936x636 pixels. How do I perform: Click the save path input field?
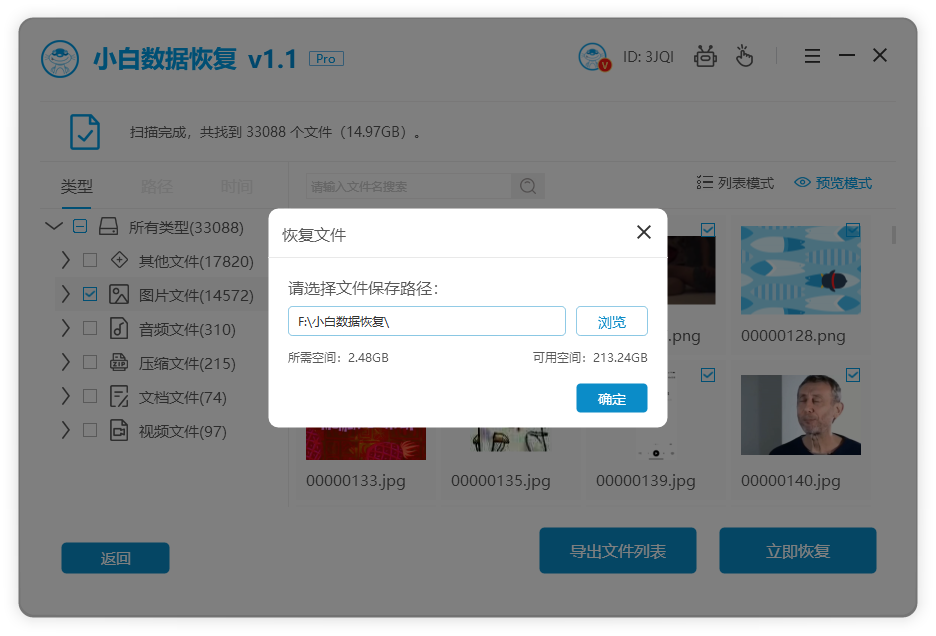point(427,322)
